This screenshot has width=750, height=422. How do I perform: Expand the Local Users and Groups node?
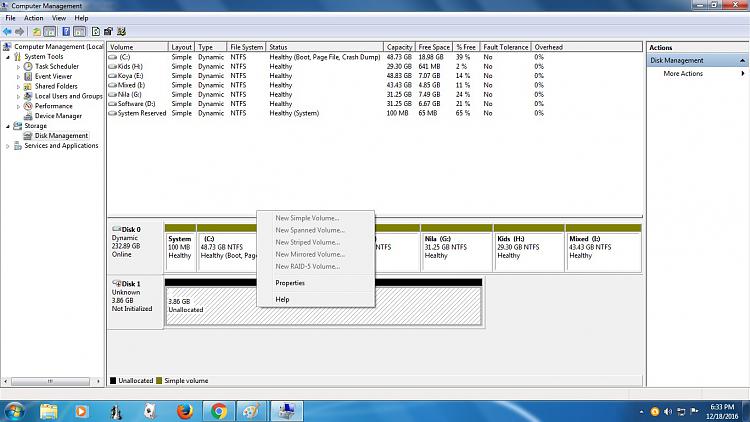pyautogui.click(x=19, y=97)
